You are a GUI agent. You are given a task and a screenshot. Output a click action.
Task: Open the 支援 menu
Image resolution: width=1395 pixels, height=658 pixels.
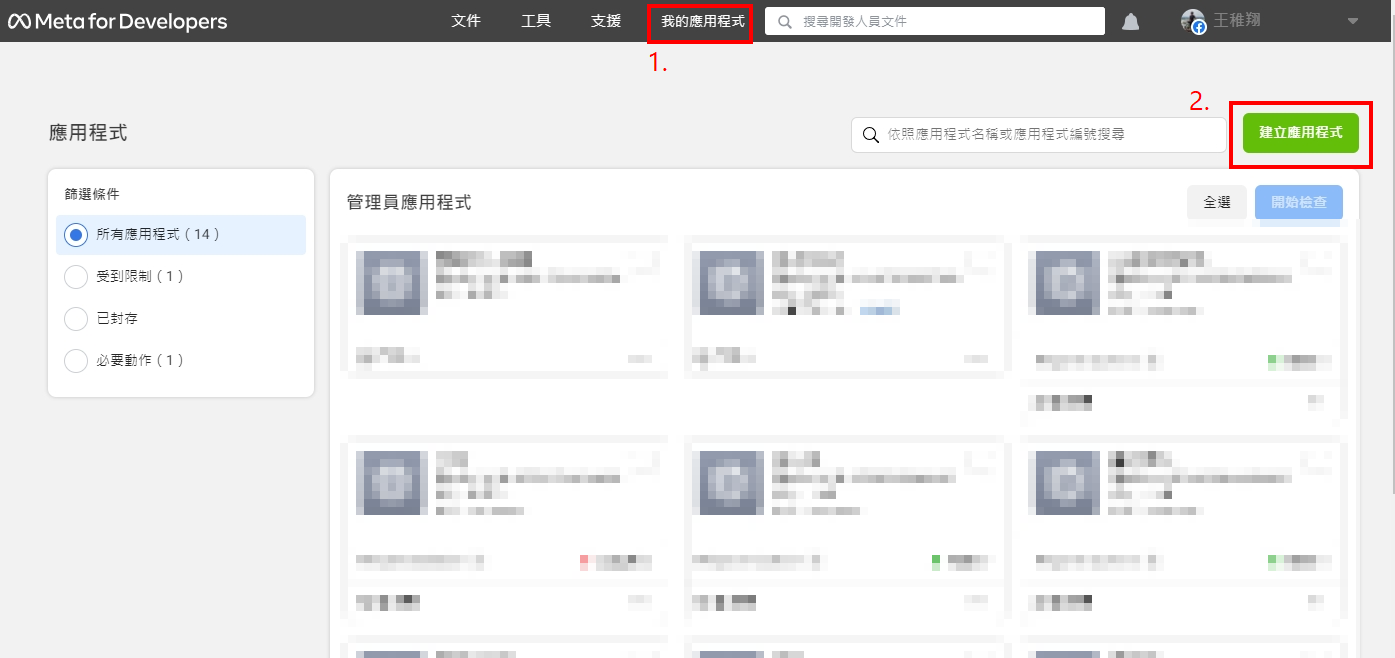coord(606,21)
